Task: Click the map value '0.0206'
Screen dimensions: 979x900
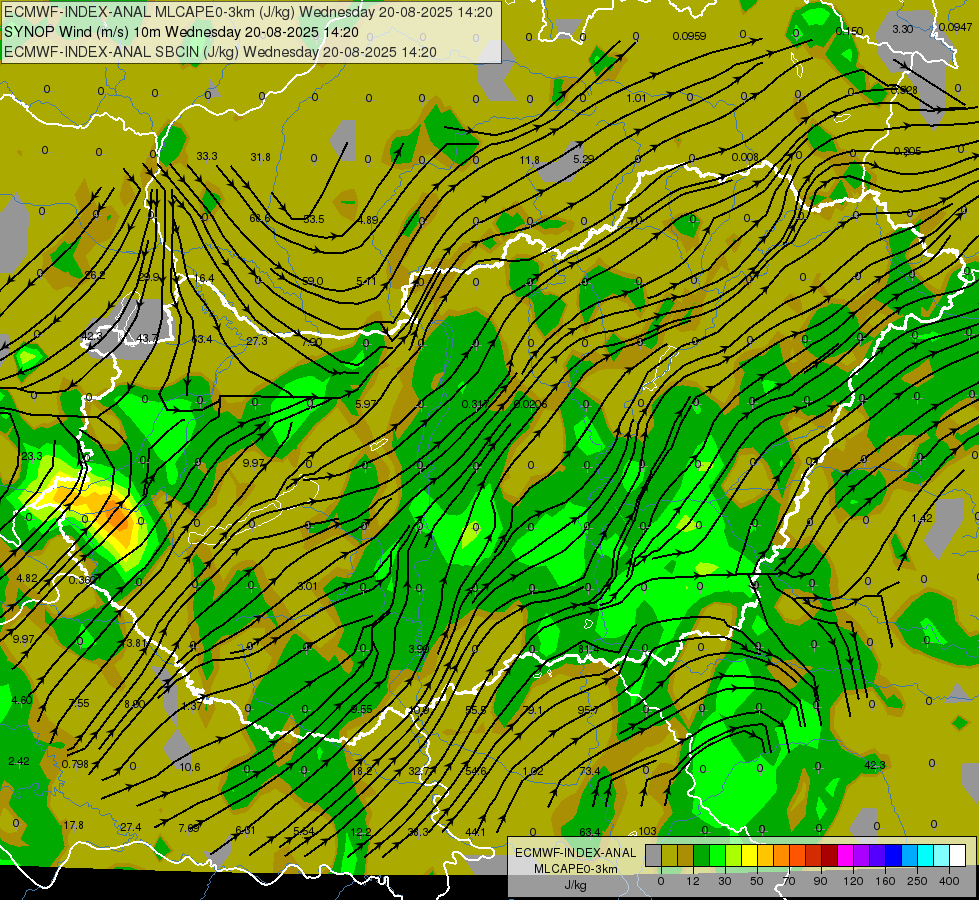Action: 530,404
